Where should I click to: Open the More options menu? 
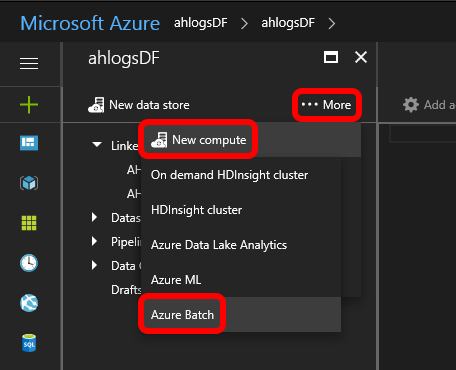(x=326, y=105)
